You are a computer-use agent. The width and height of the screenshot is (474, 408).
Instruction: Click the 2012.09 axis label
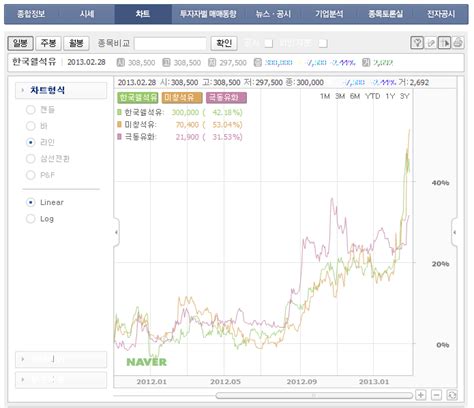coord(302,382)
